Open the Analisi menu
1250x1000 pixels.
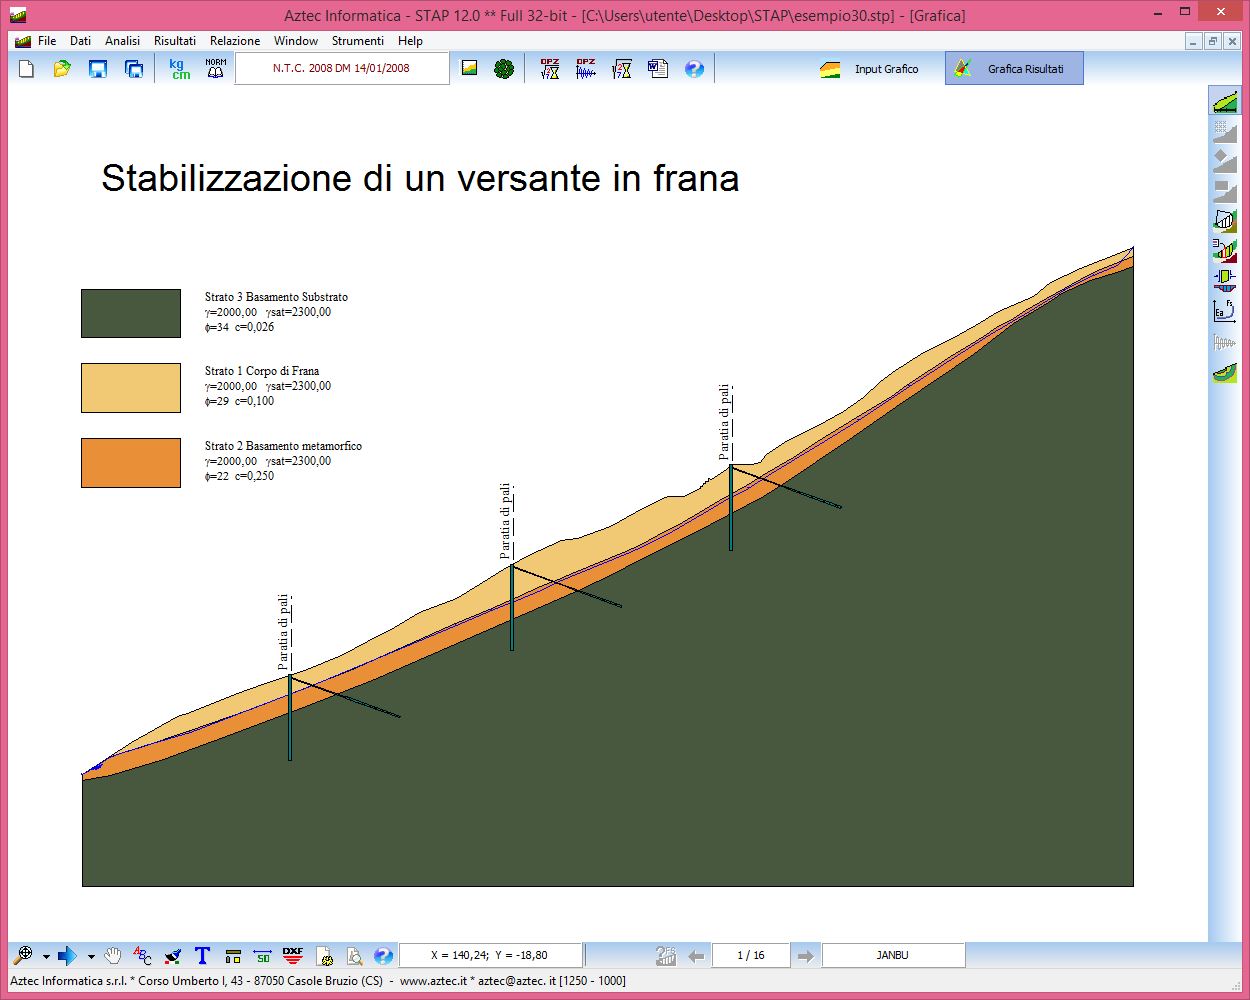click(122, 41)
